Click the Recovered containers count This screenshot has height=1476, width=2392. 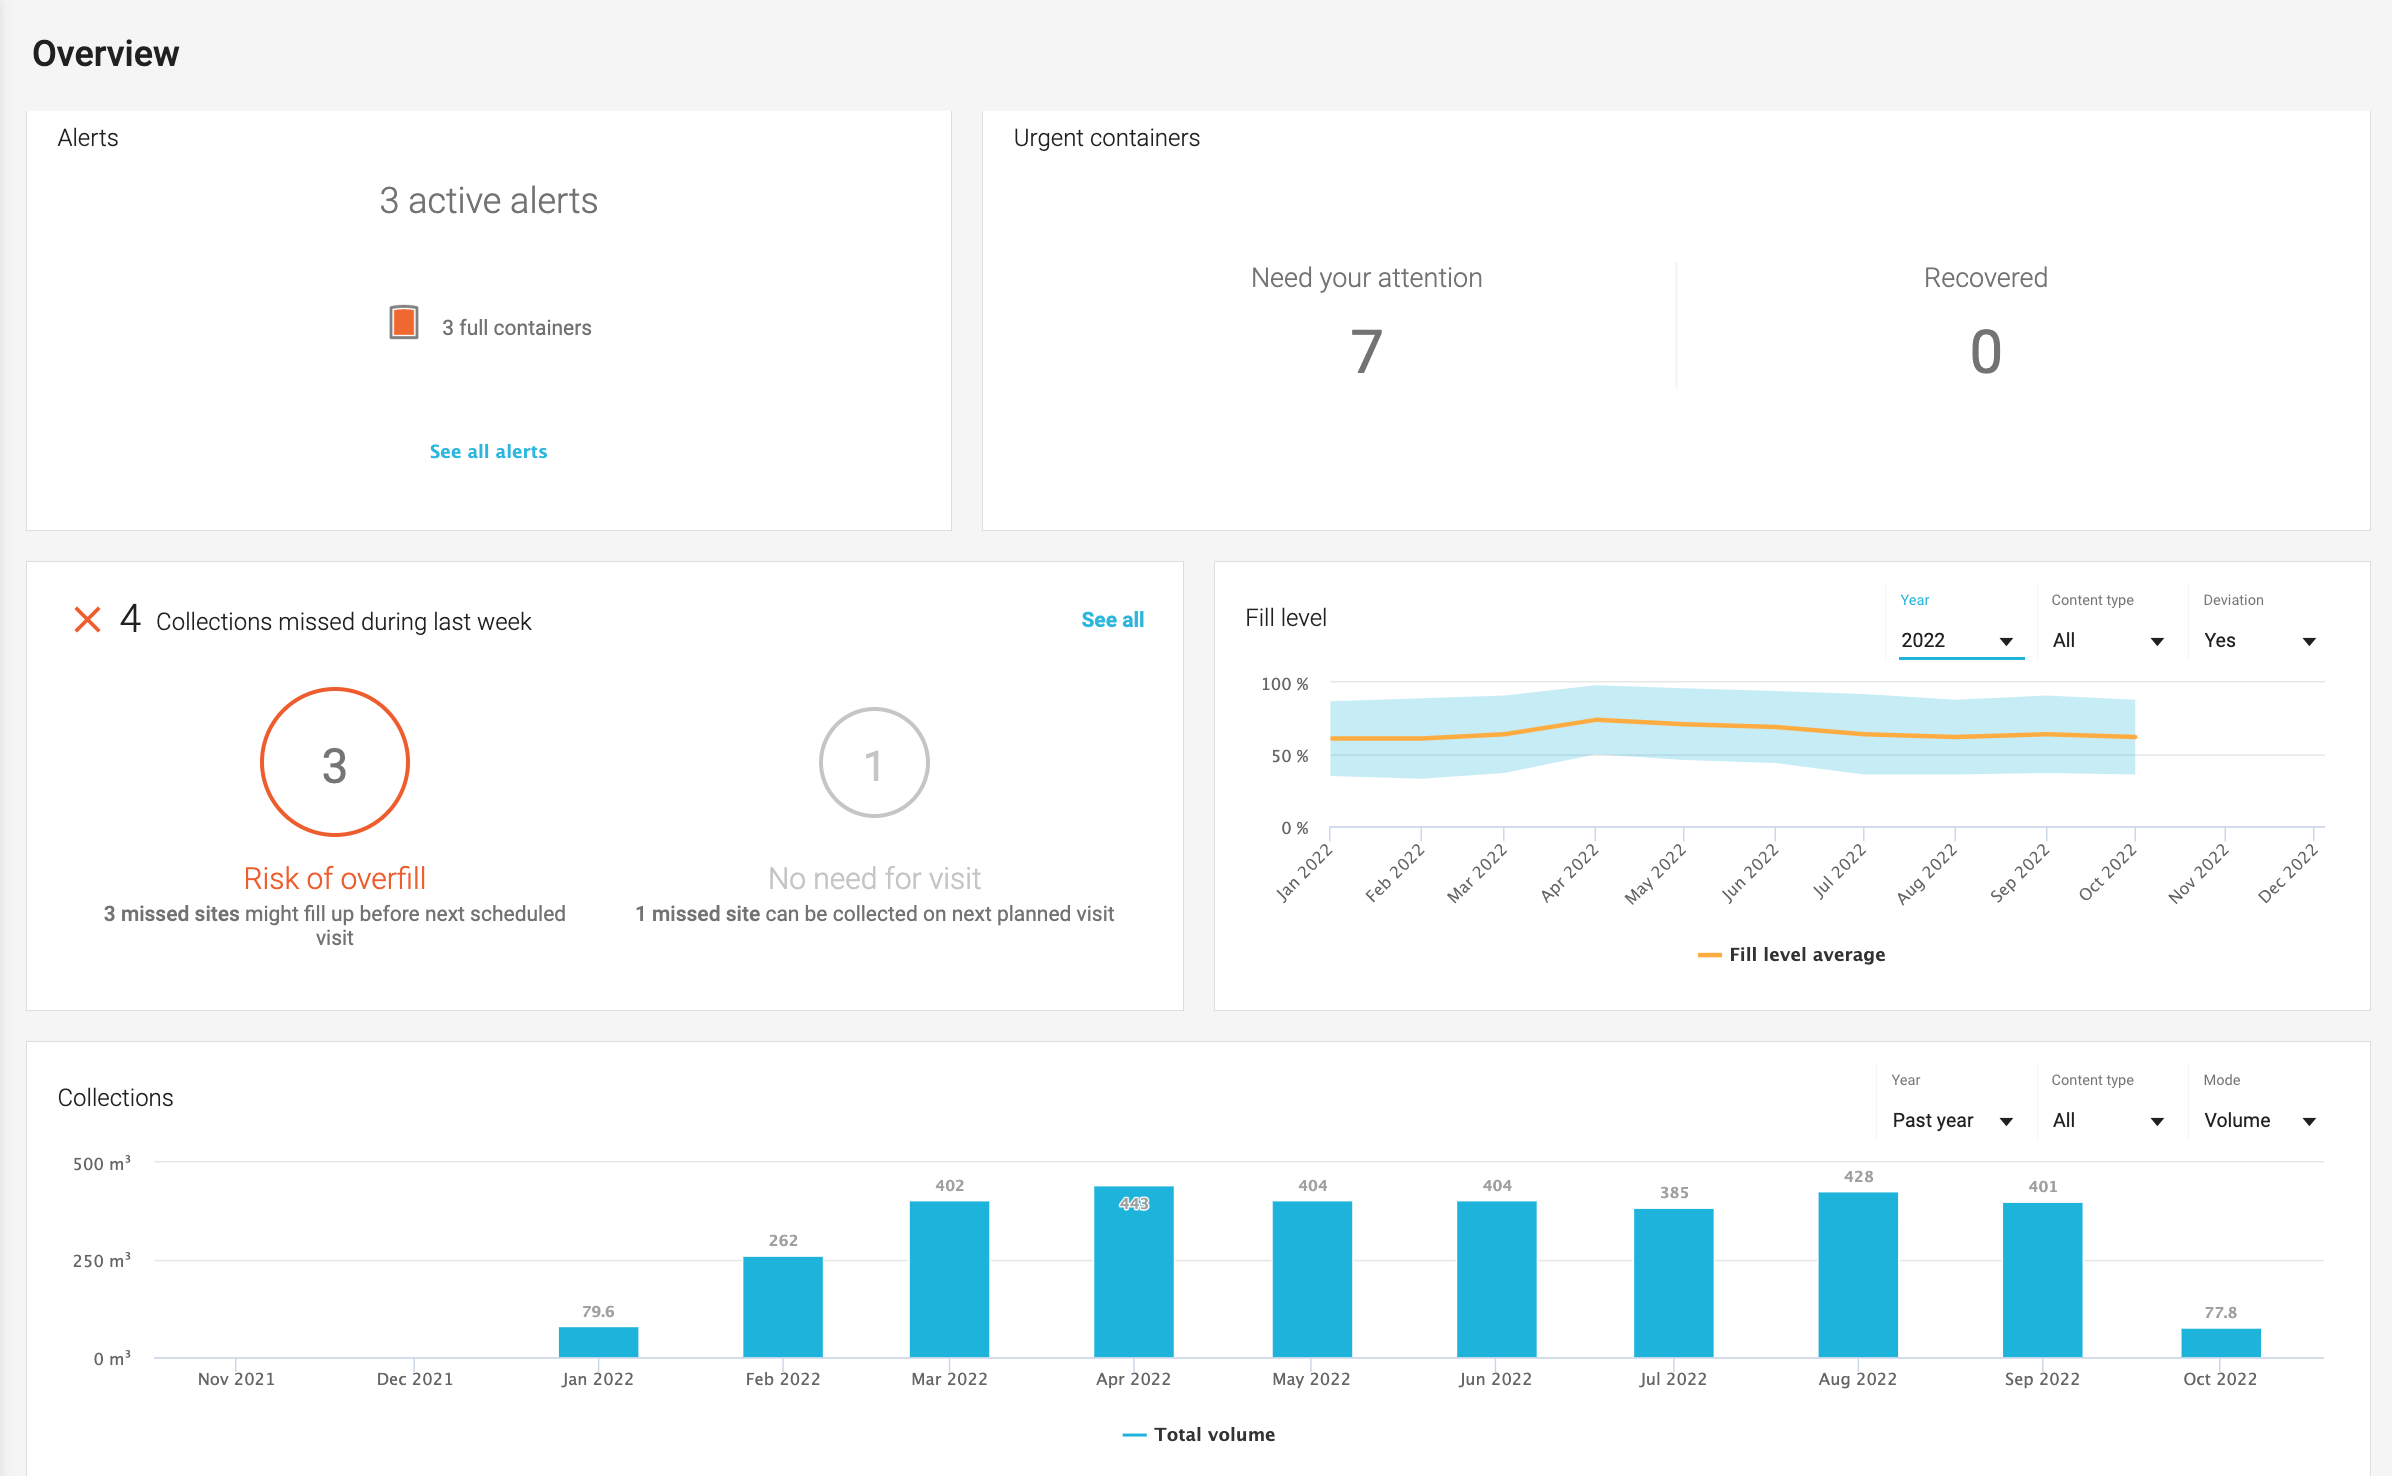click(x=1985, y=352)
